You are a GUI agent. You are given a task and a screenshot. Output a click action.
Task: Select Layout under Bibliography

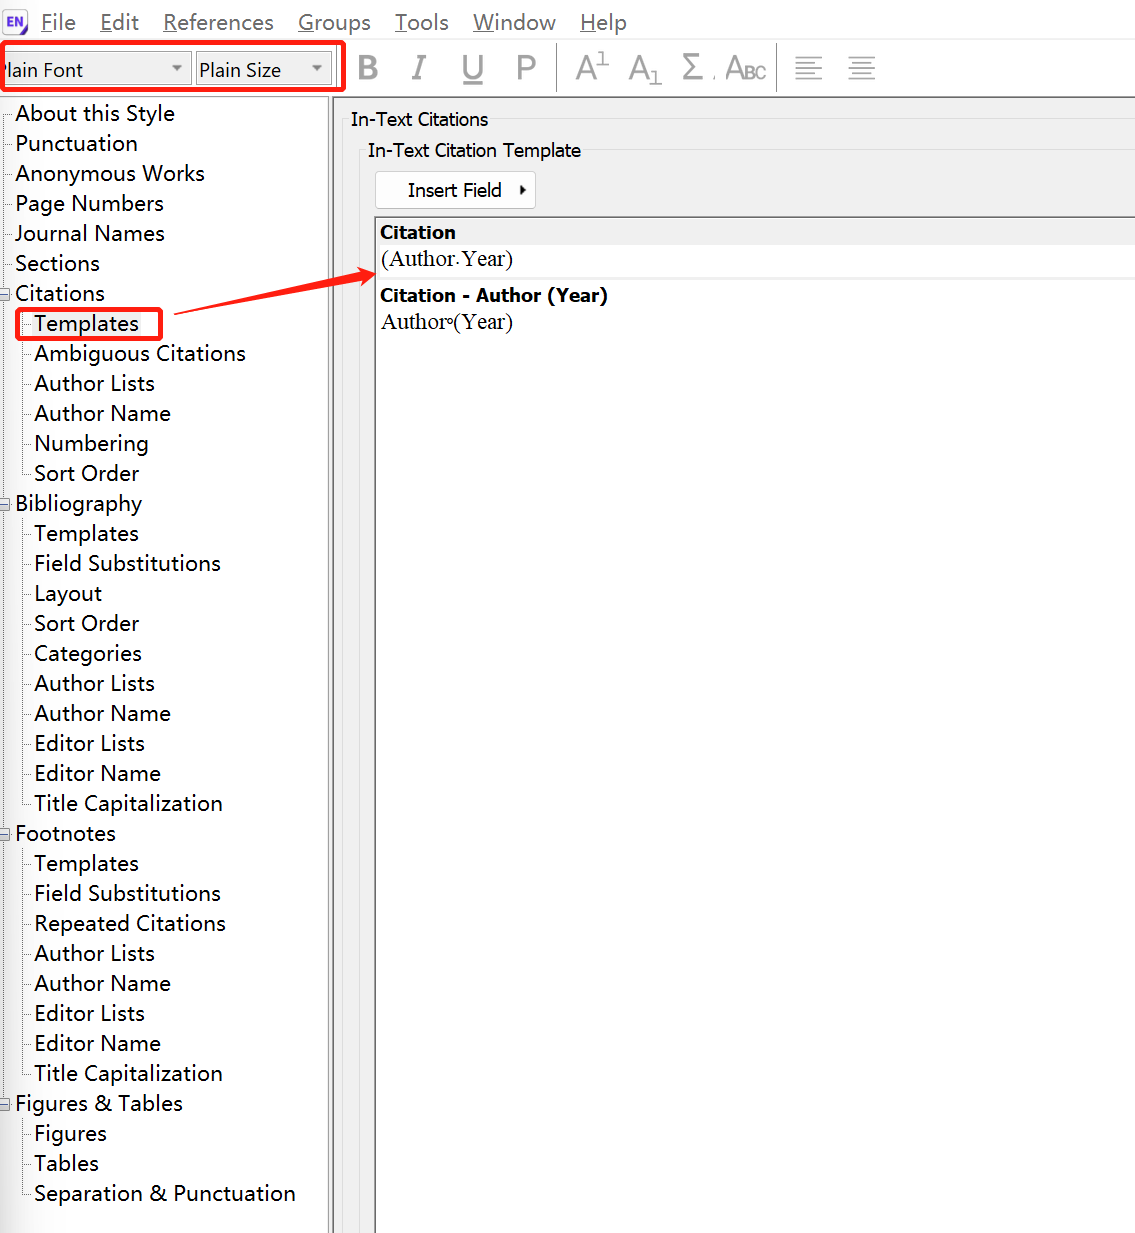click(x=68, y=594)
